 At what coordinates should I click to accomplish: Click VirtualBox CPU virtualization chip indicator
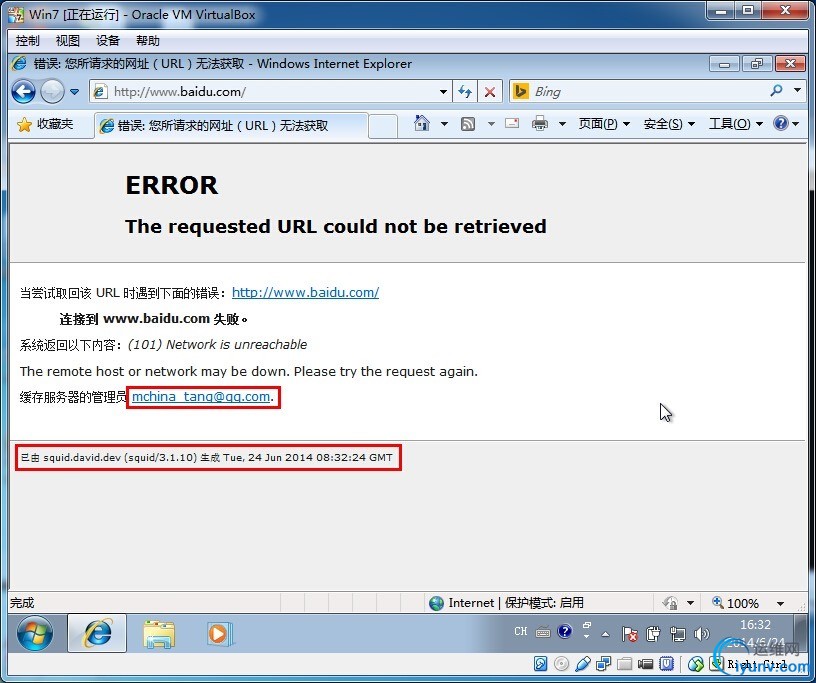pos(667,664)
